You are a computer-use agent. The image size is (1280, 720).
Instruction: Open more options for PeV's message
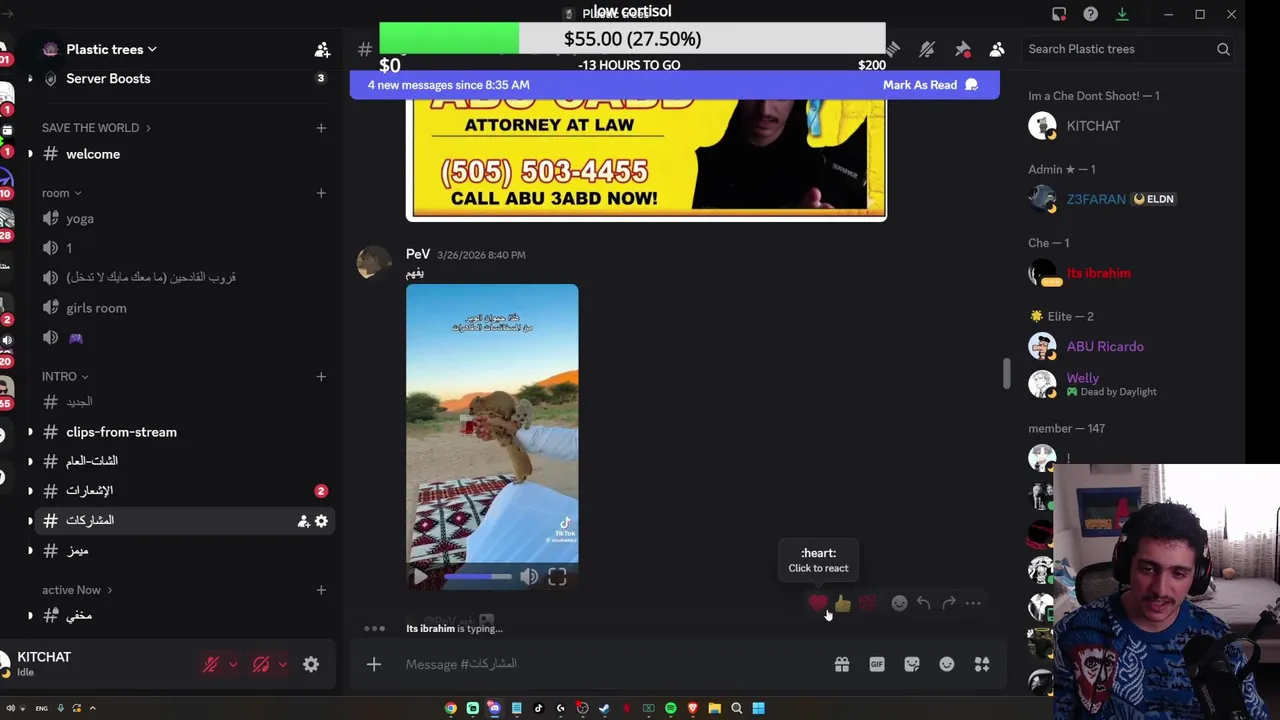coord(973,603)
